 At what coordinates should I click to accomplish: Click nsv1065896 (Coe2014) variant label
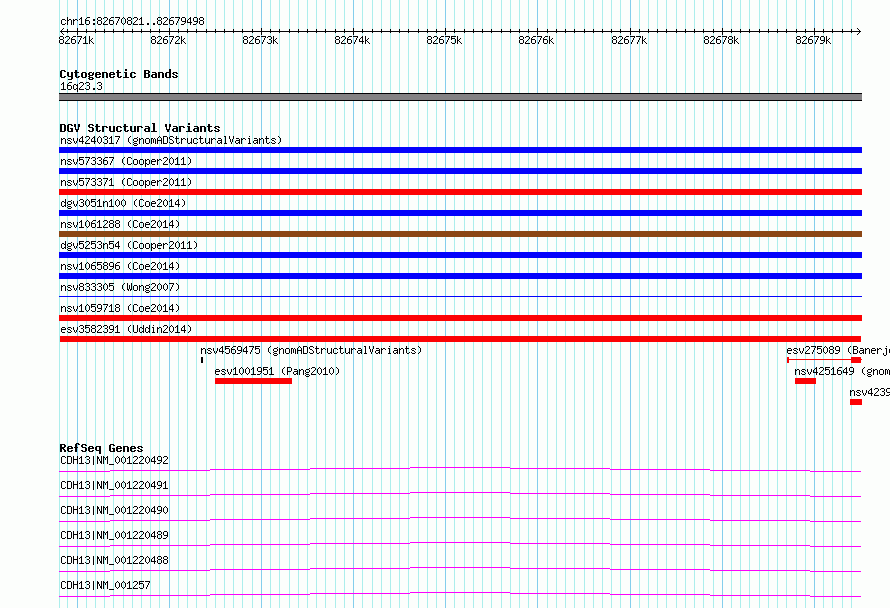pos(120,266)
